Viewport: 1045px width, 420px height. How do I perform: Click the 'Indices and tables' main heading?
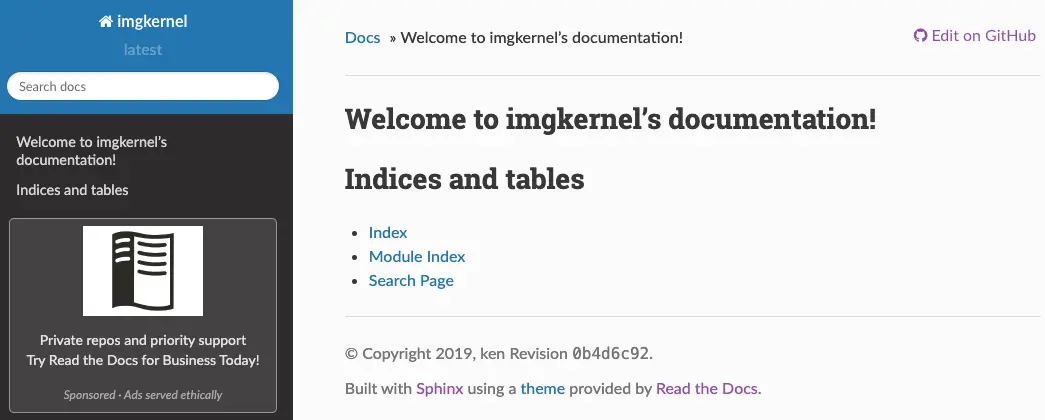[x=465, y=179]
